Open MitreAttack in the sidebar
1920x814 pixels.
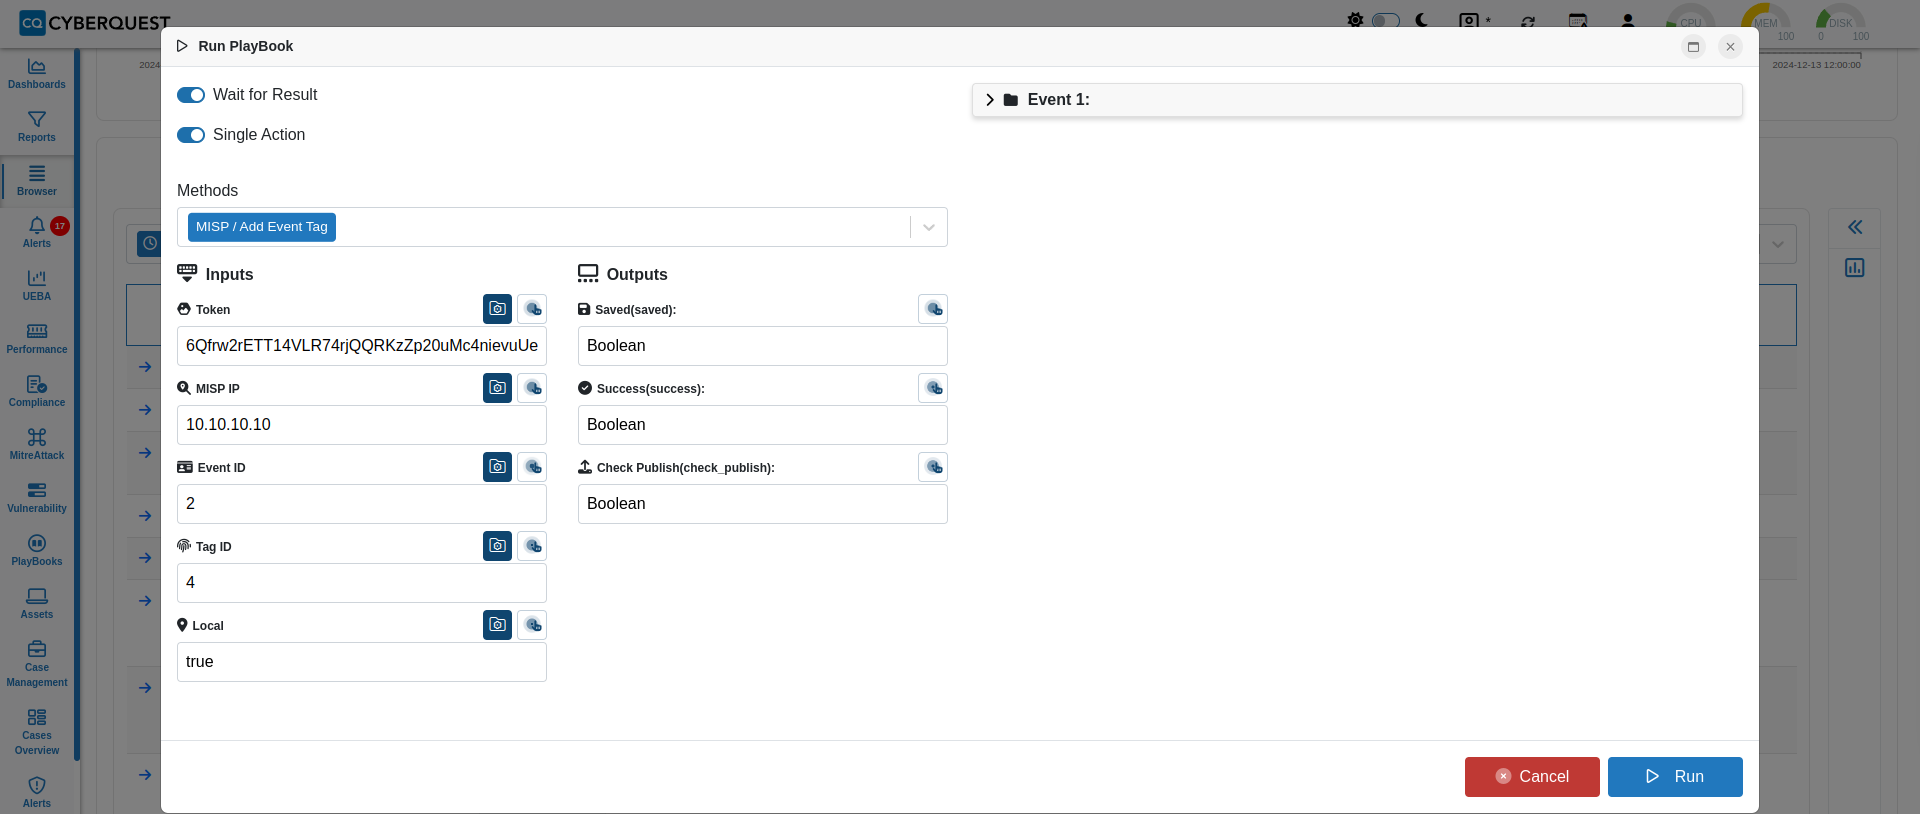37,444
